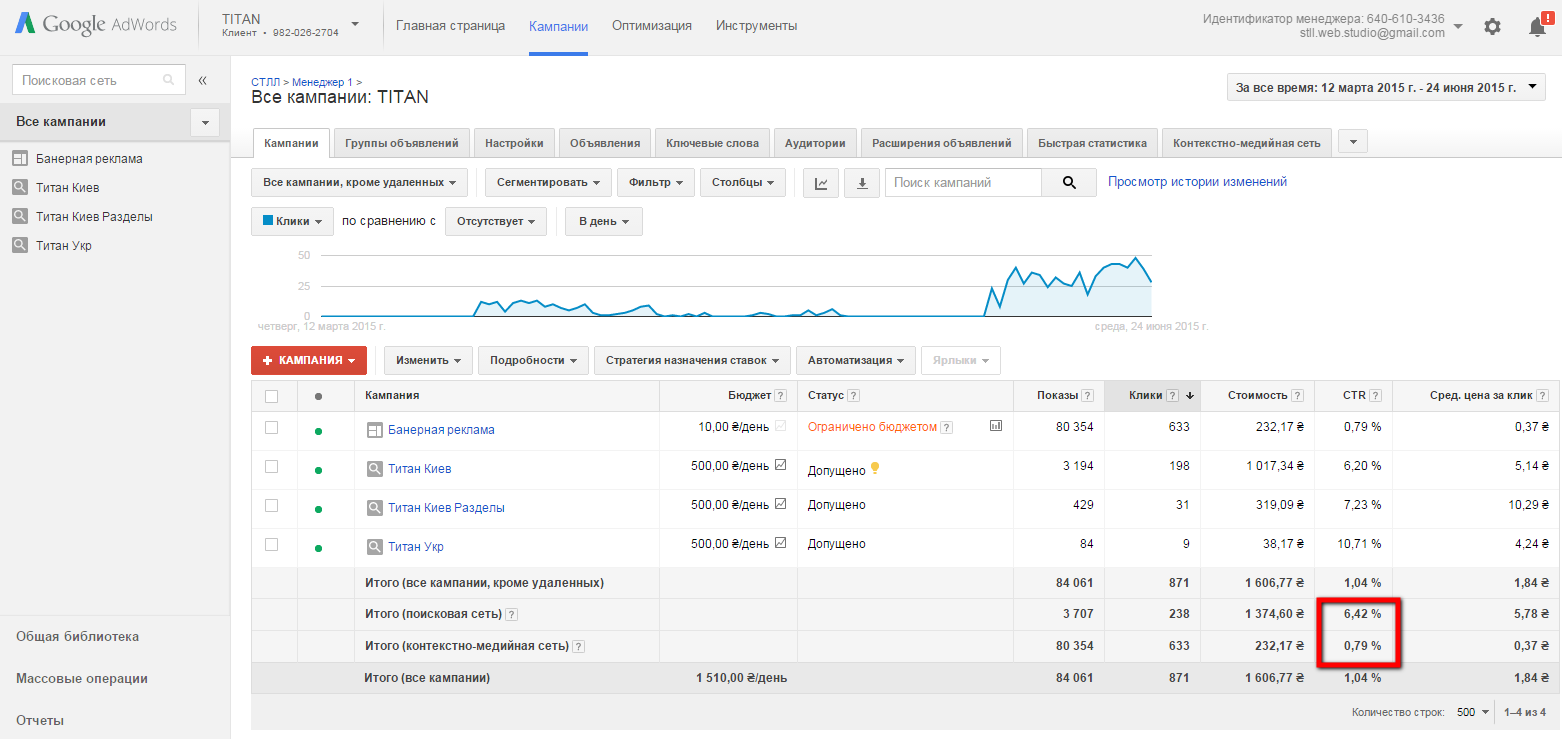Click the campaign search magnifier button
Image resolution: width=1562 pixels, height=739 pixels.
coord(1069,182)
